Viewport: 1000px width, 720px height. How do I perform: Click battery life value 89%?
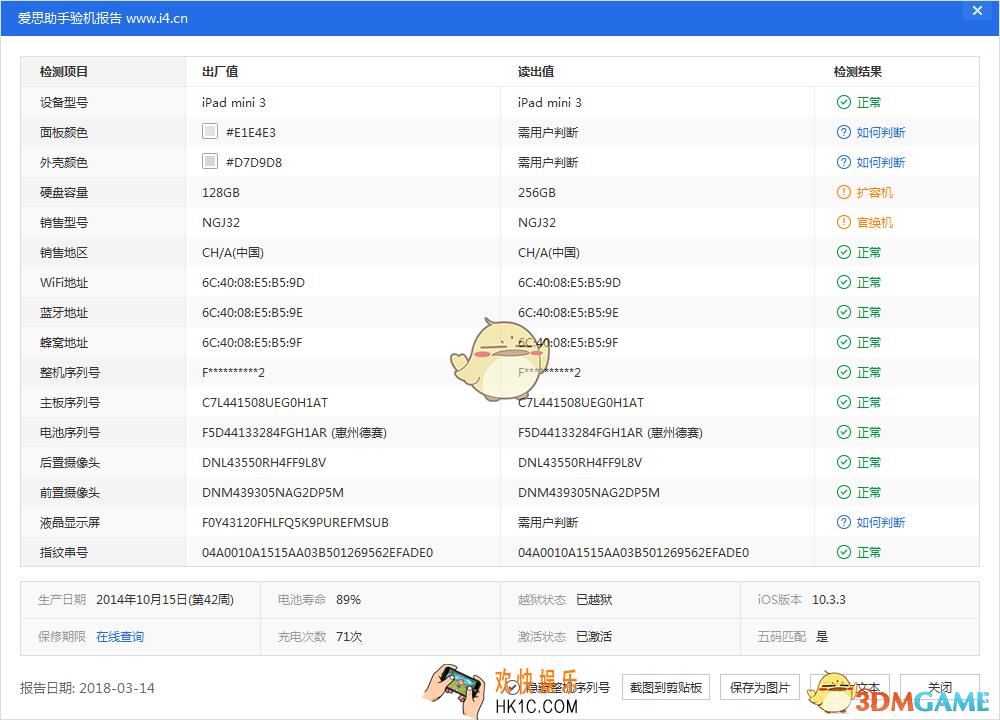coord(348,599)
